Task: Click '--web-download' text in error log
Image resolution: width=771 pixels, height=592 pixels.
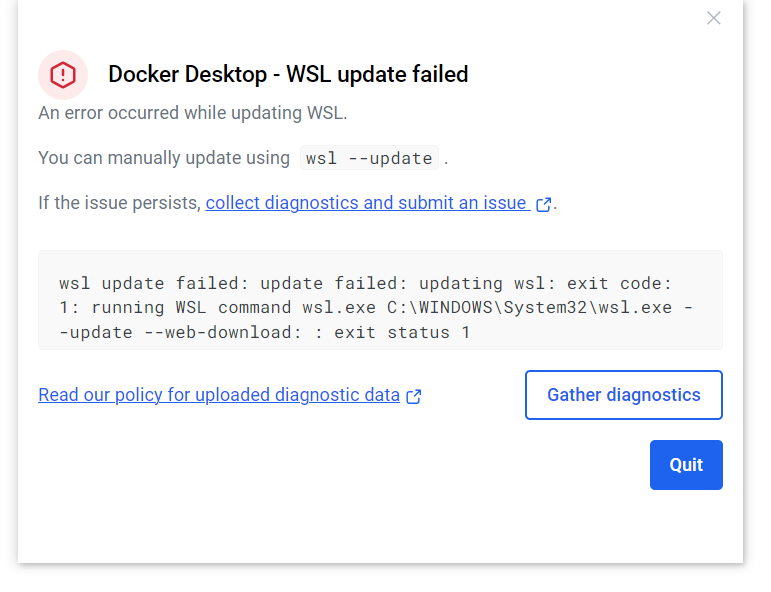Action: coord(217,333)
